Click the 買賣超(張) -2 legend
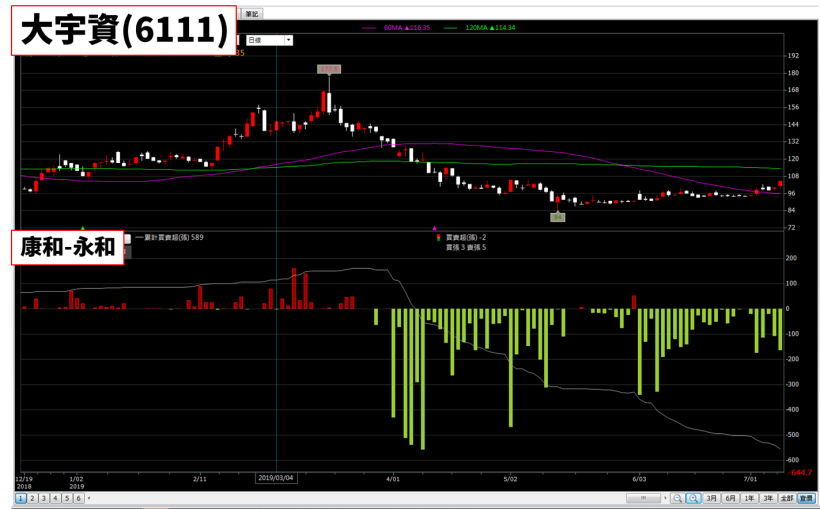820x509 pixels. point(465,237)
